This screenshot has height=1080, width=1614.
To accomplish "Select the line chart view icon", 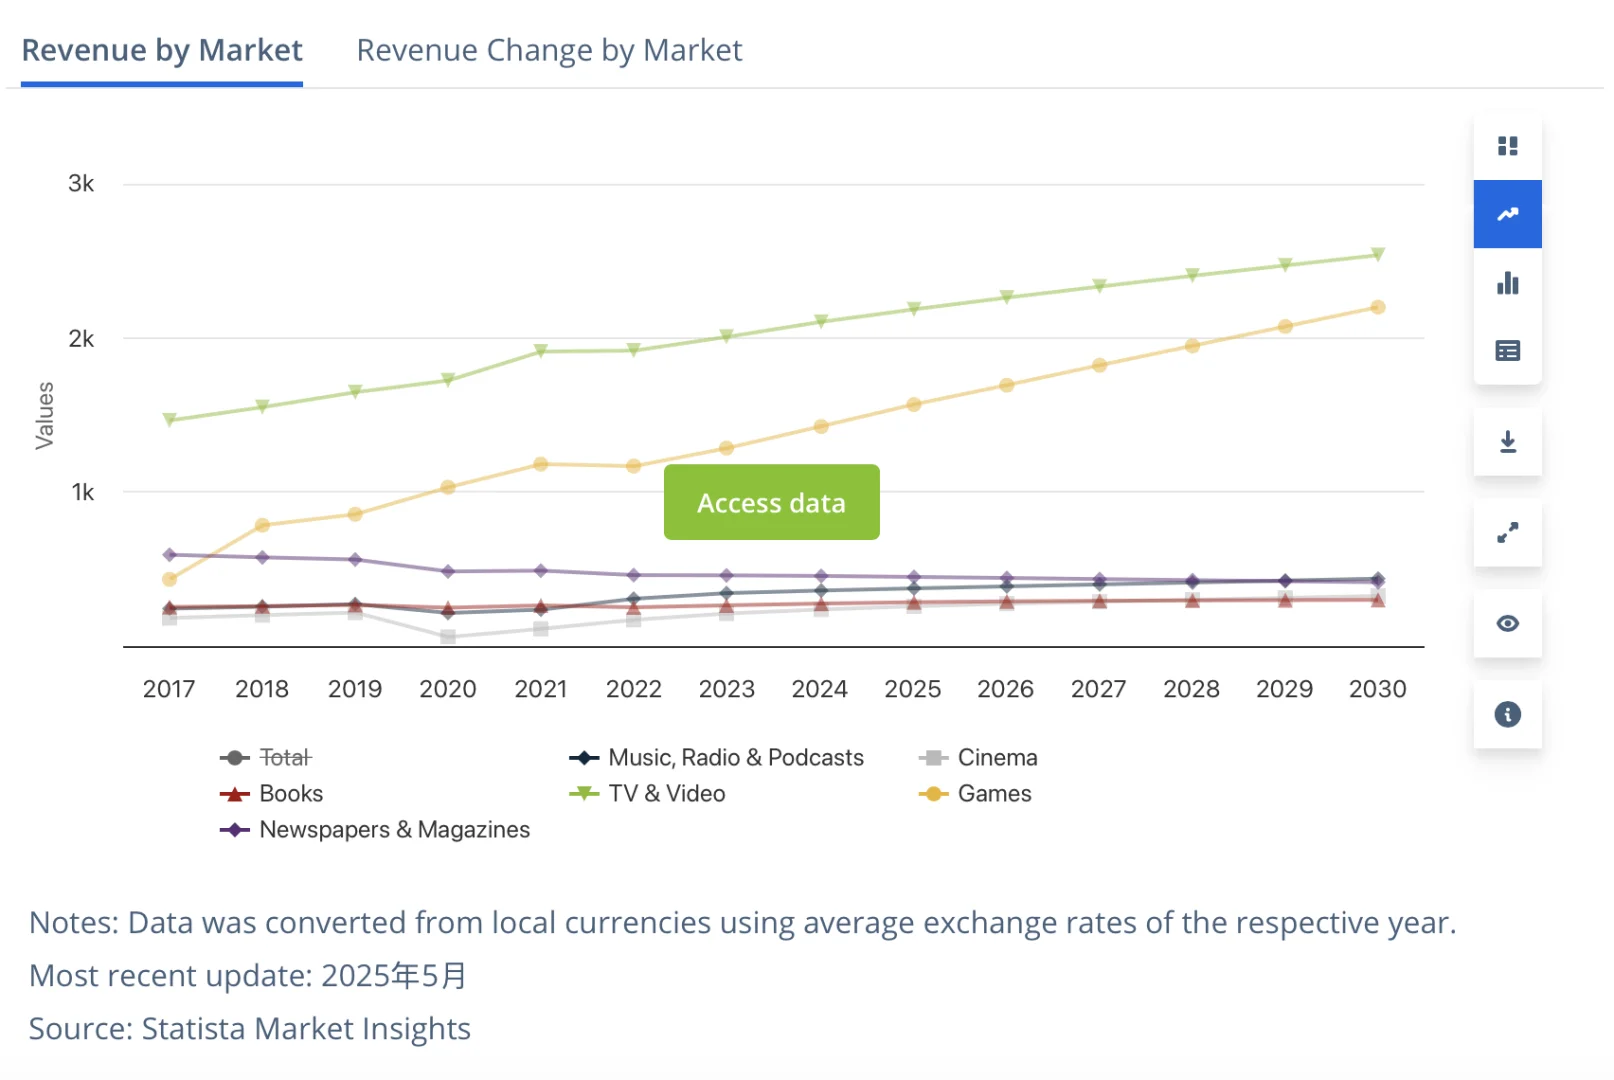I will pos(1507,214).
